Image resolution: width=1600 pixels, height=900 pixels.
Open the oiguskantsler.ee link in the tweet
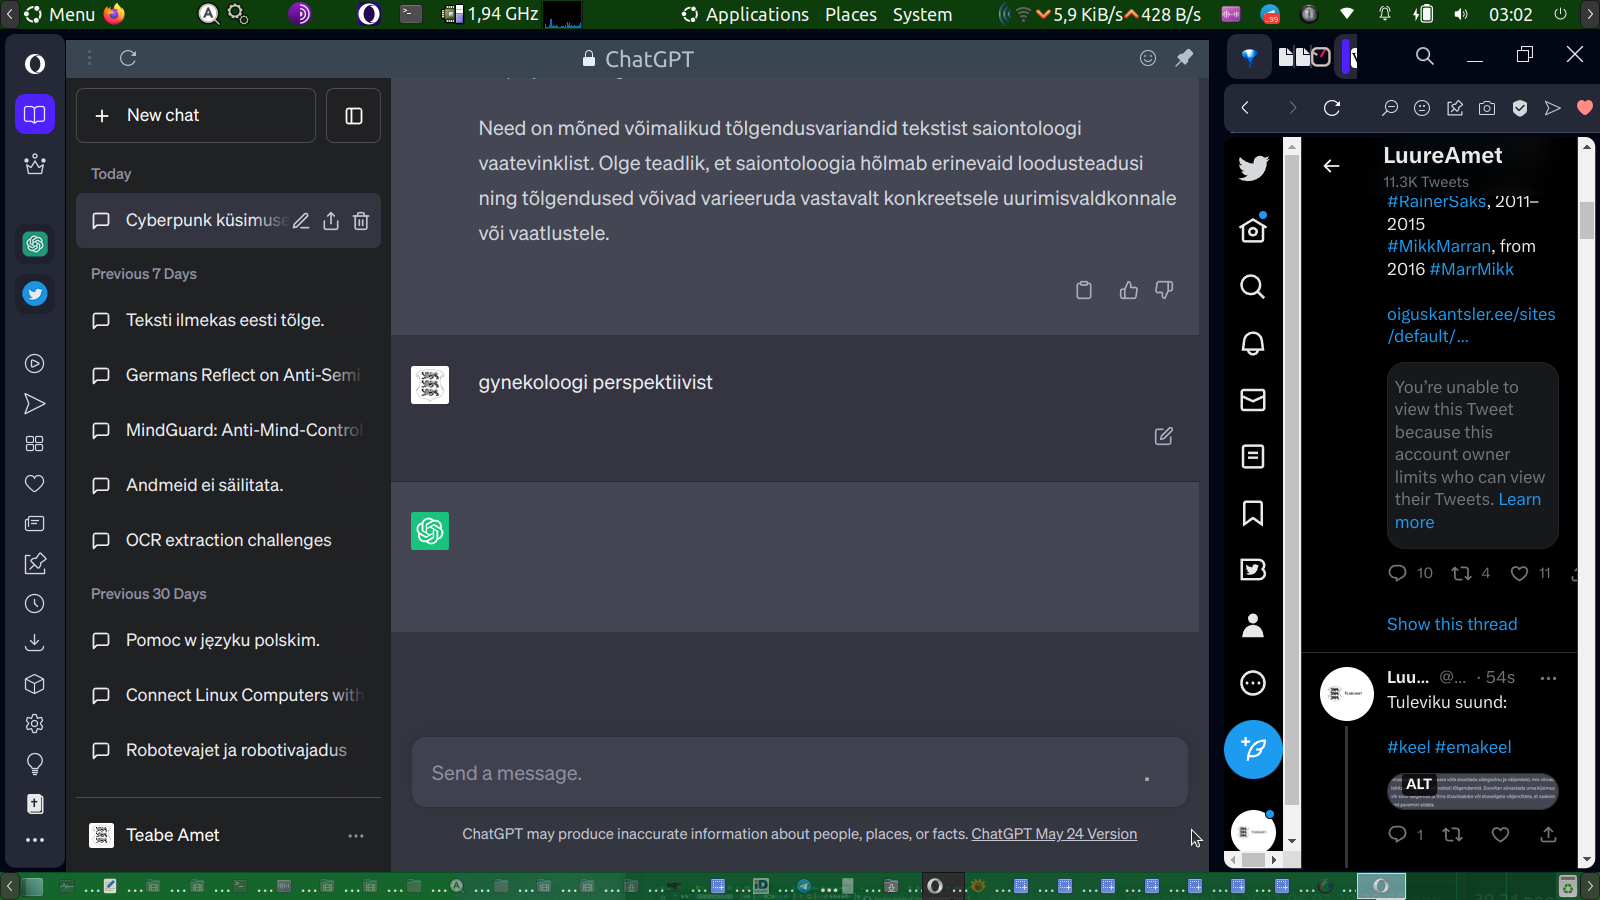1471,325
